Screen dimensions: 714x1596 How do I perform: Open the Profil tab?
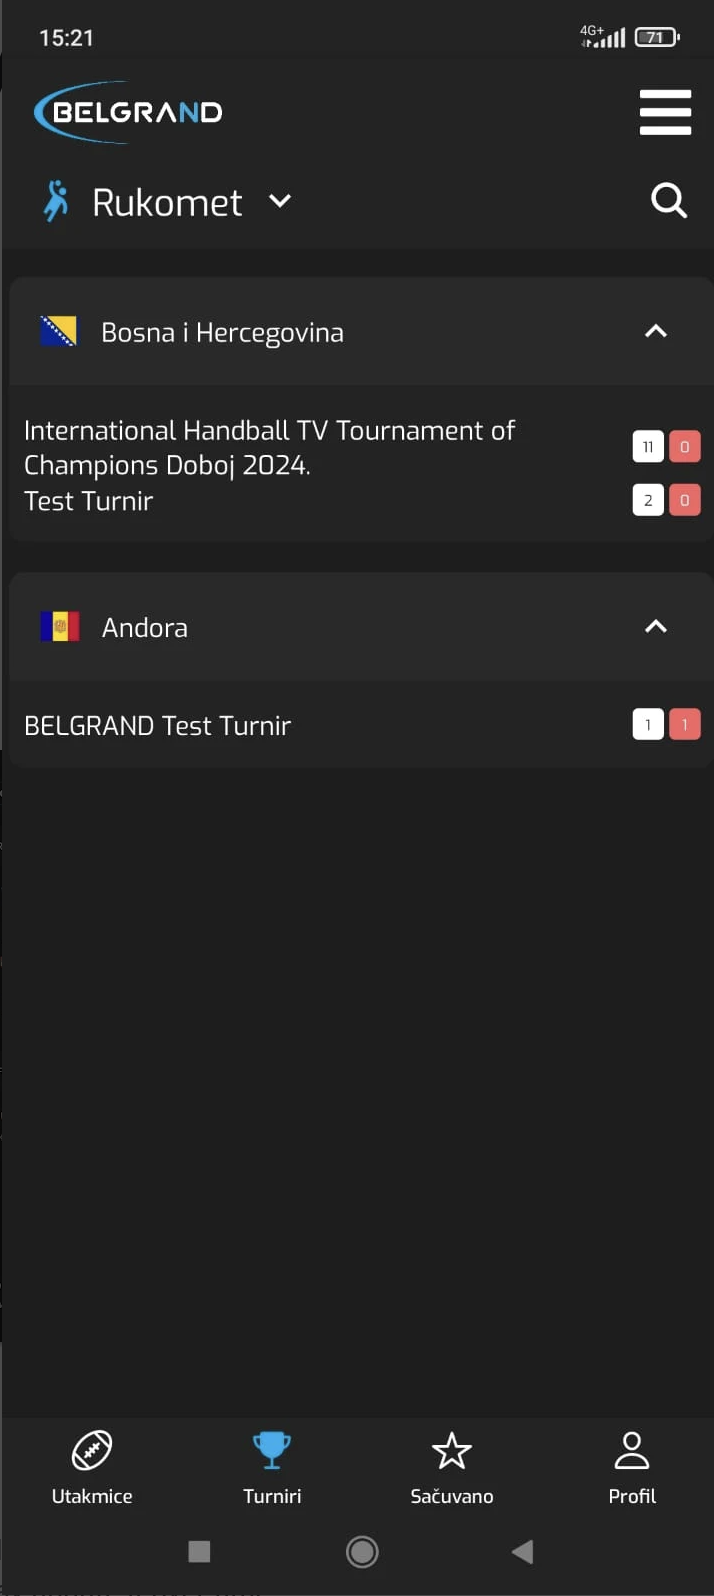coord(632,1466)
